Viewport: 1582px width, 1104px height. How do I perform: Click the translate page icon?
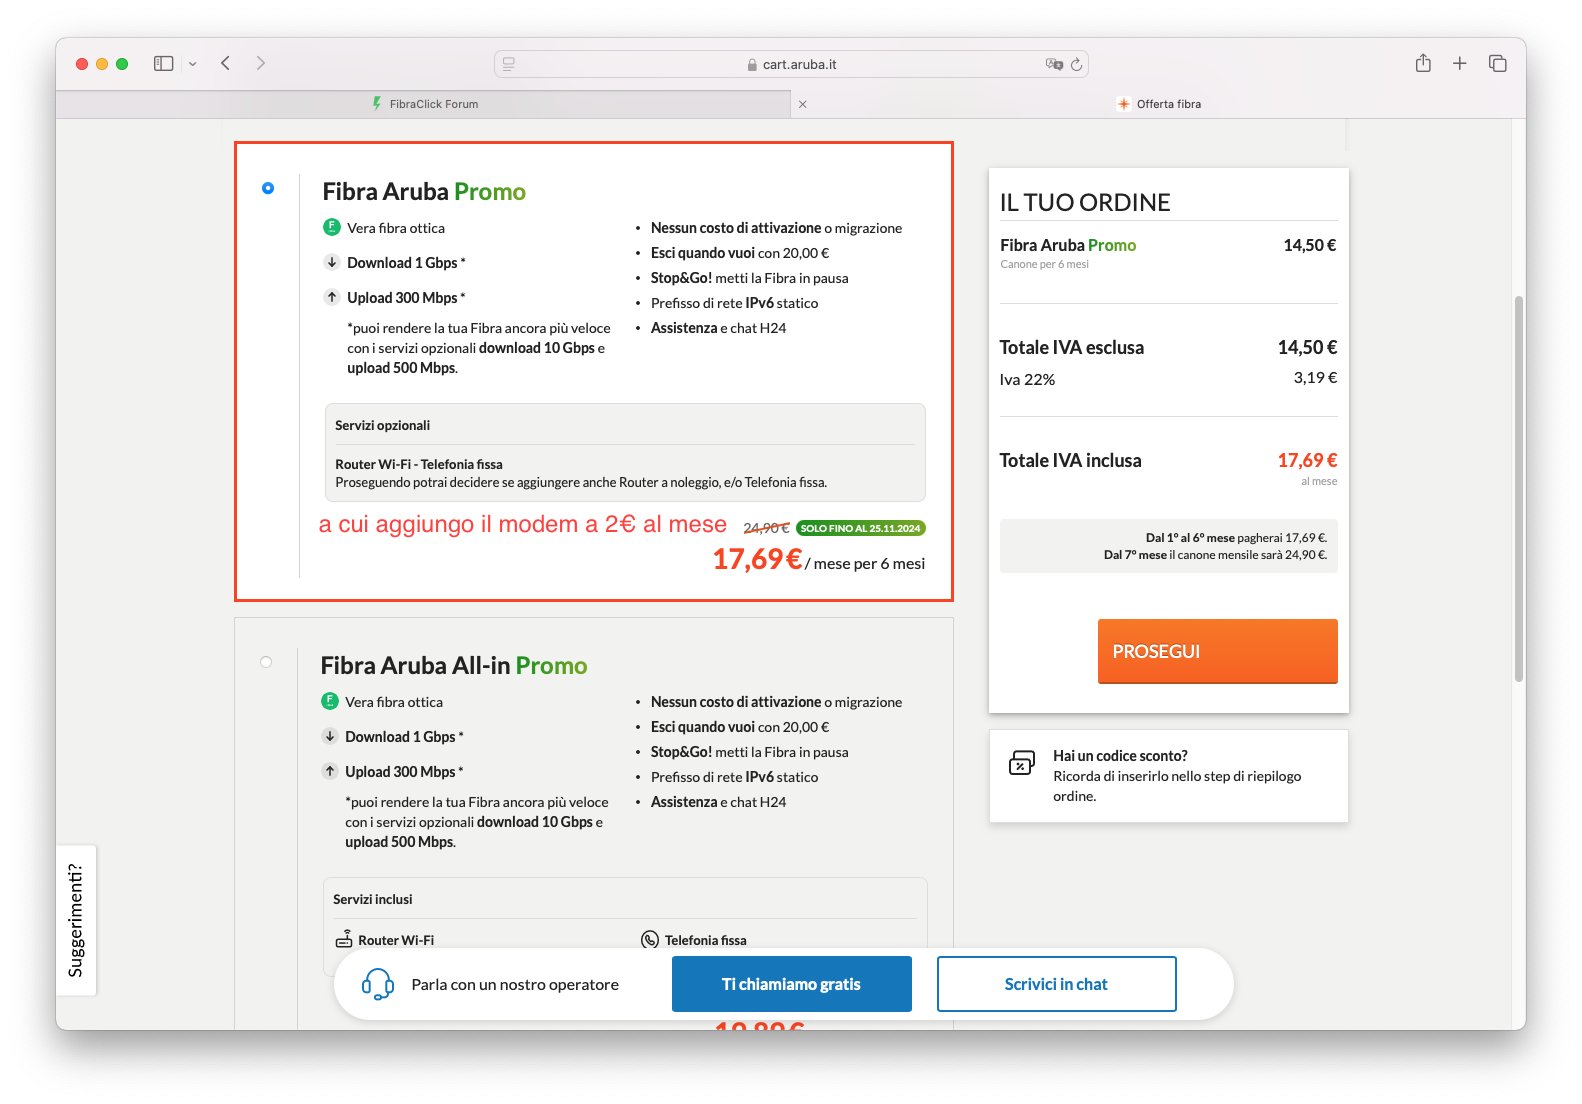click(1054, 64)
